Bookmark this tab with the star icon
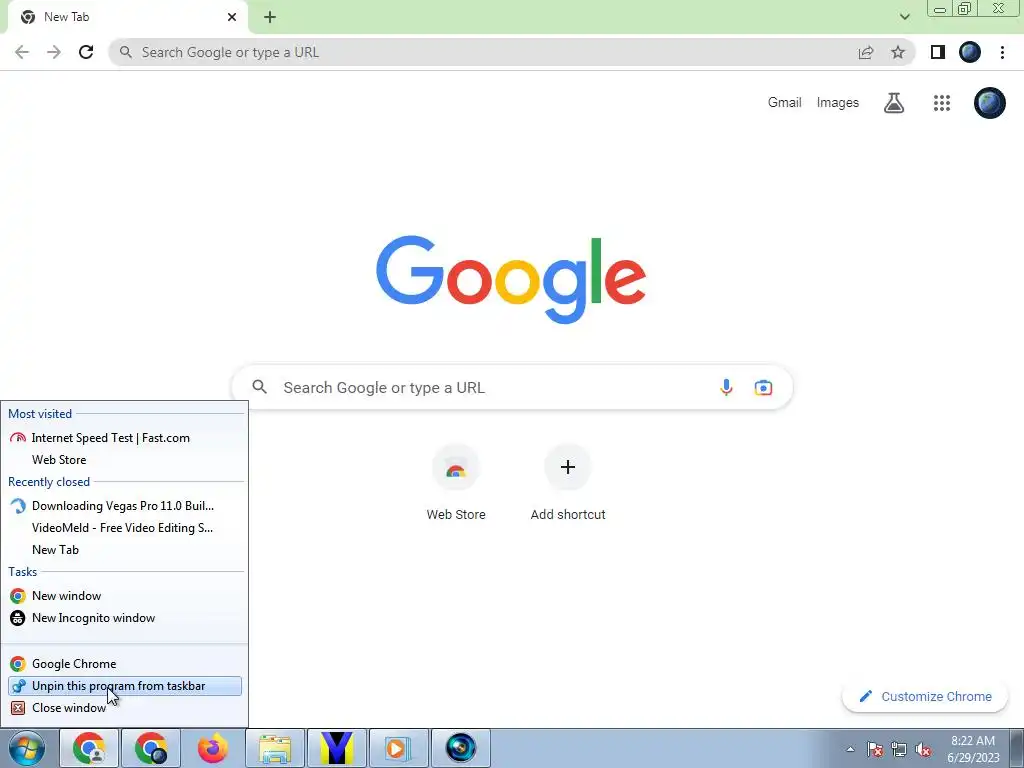The height and width of the screenshot is (768, 1024). pyautogui.click(x=898, y=52)
